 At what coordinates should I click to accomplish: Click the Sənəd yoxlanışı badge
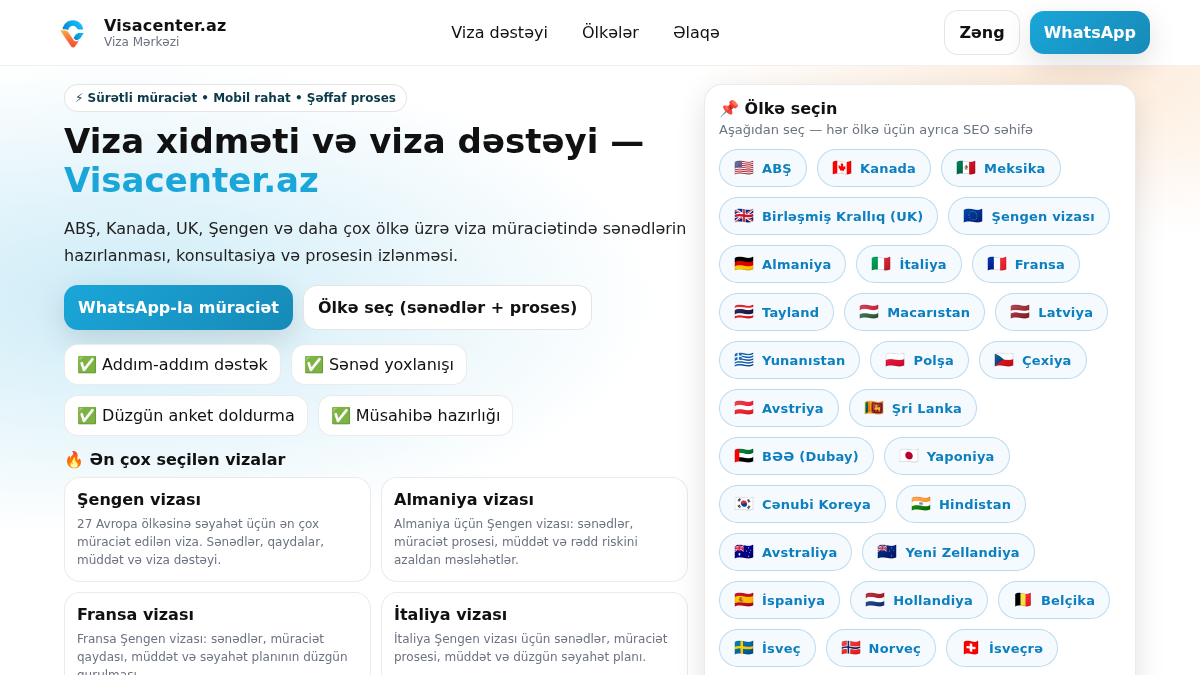click(x=379, y=364)
